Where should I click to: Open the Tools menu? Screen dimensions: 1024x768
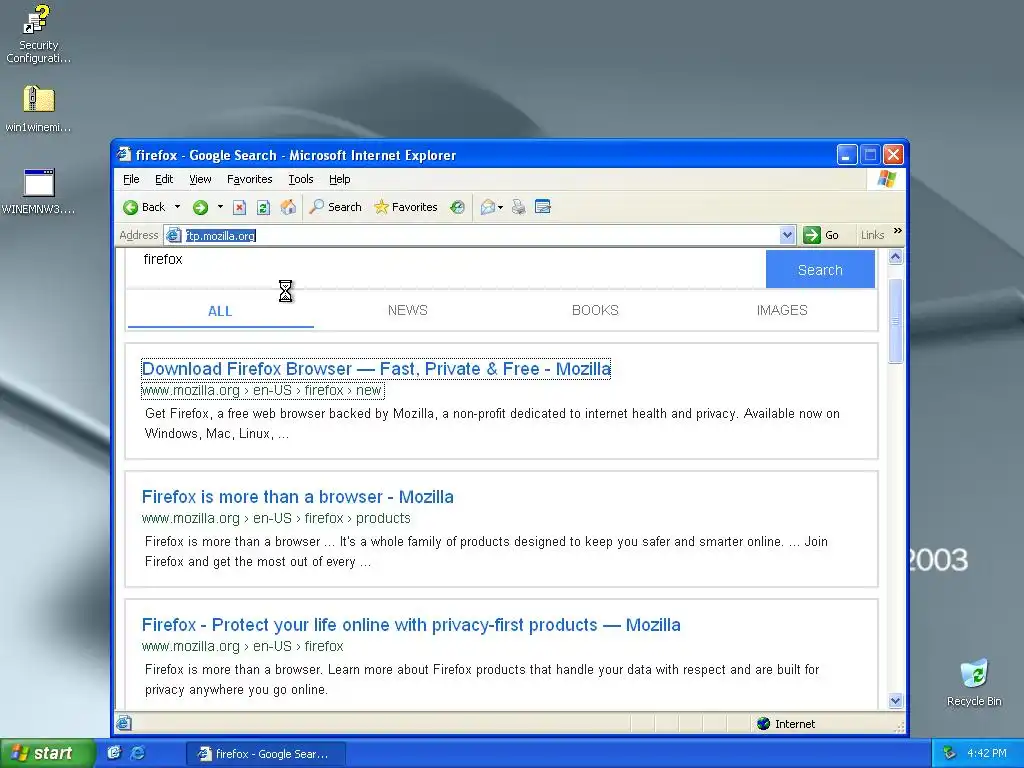click(x=300, y=179)
